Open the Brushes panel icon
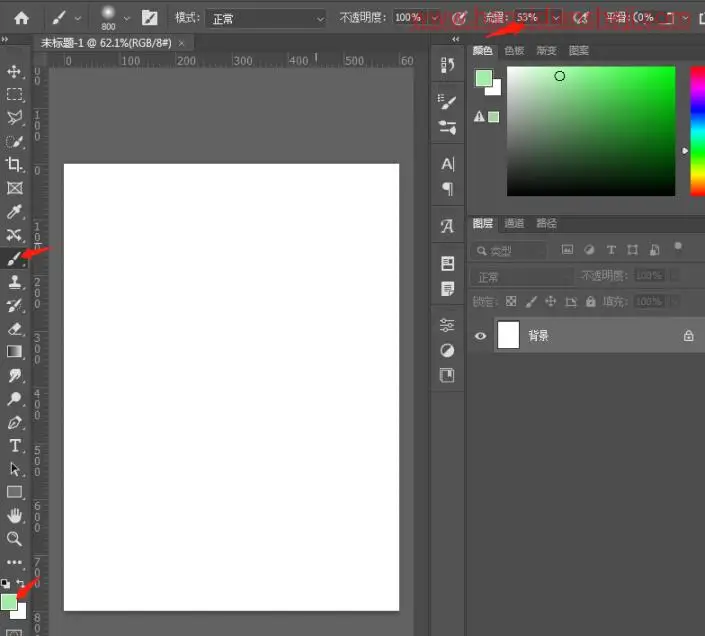Screen dimensions: 705x636 click(447, 102)
